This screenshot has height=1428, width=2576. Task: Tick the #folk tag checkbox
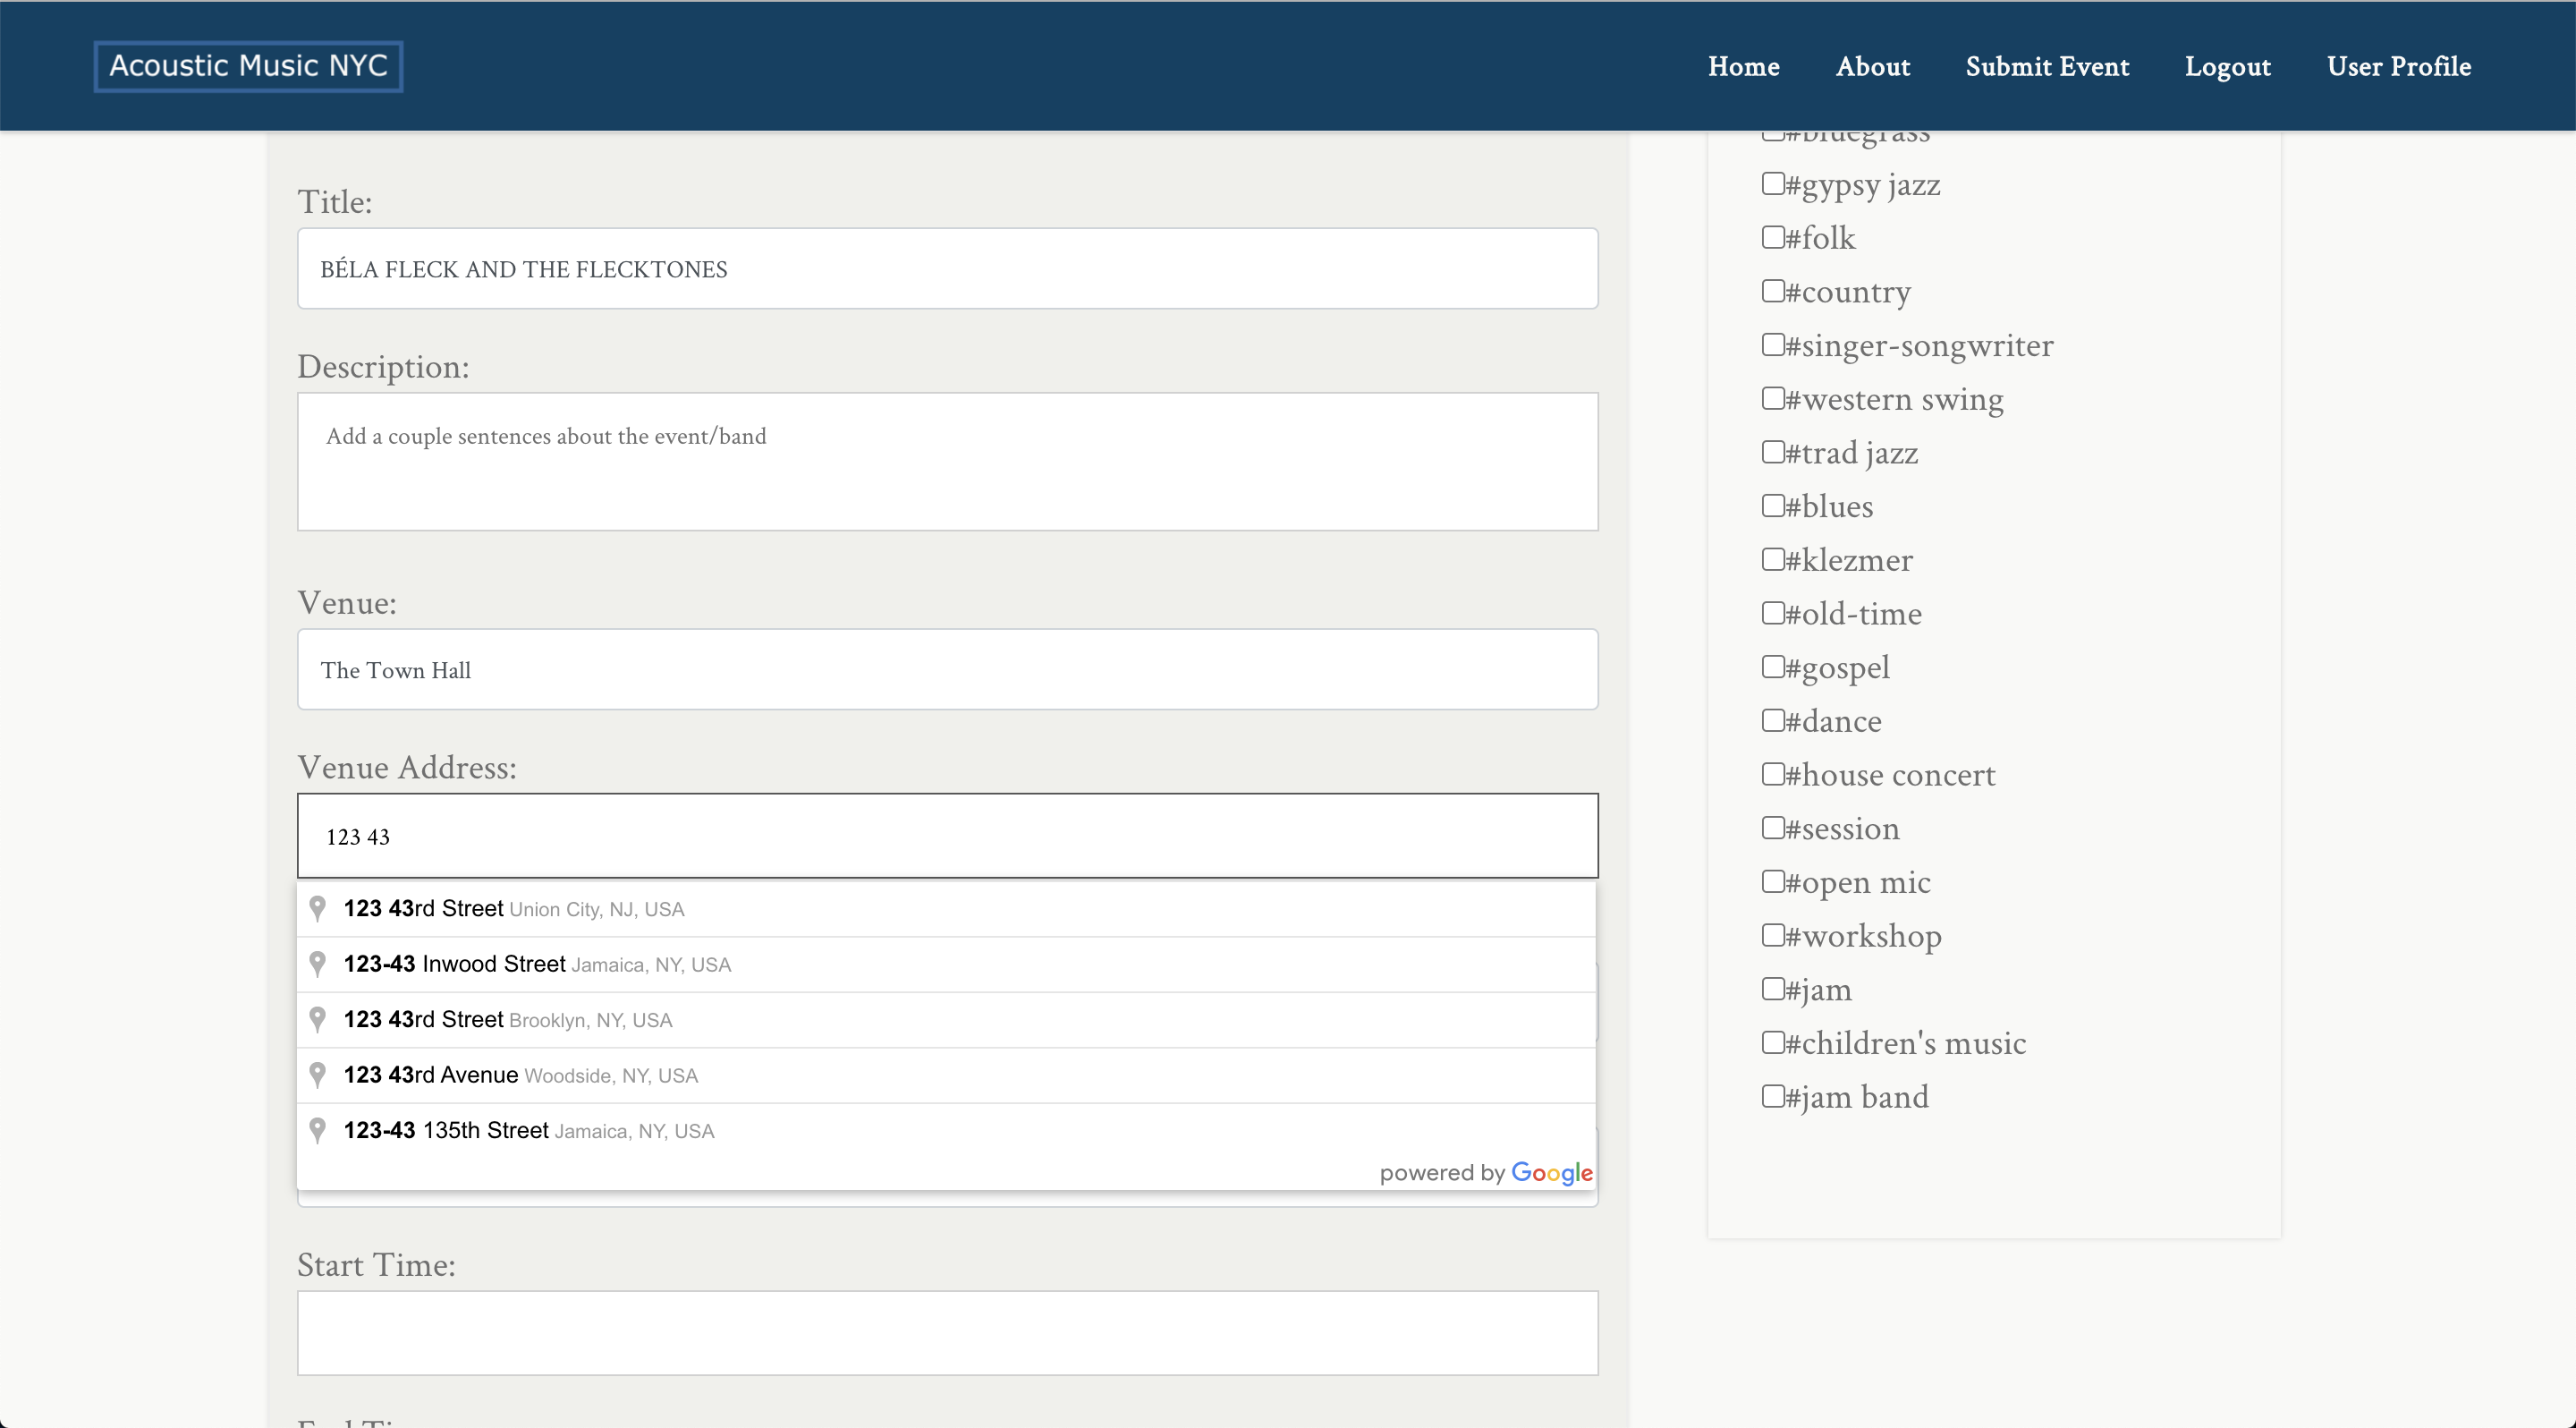tap(1772, 237)
